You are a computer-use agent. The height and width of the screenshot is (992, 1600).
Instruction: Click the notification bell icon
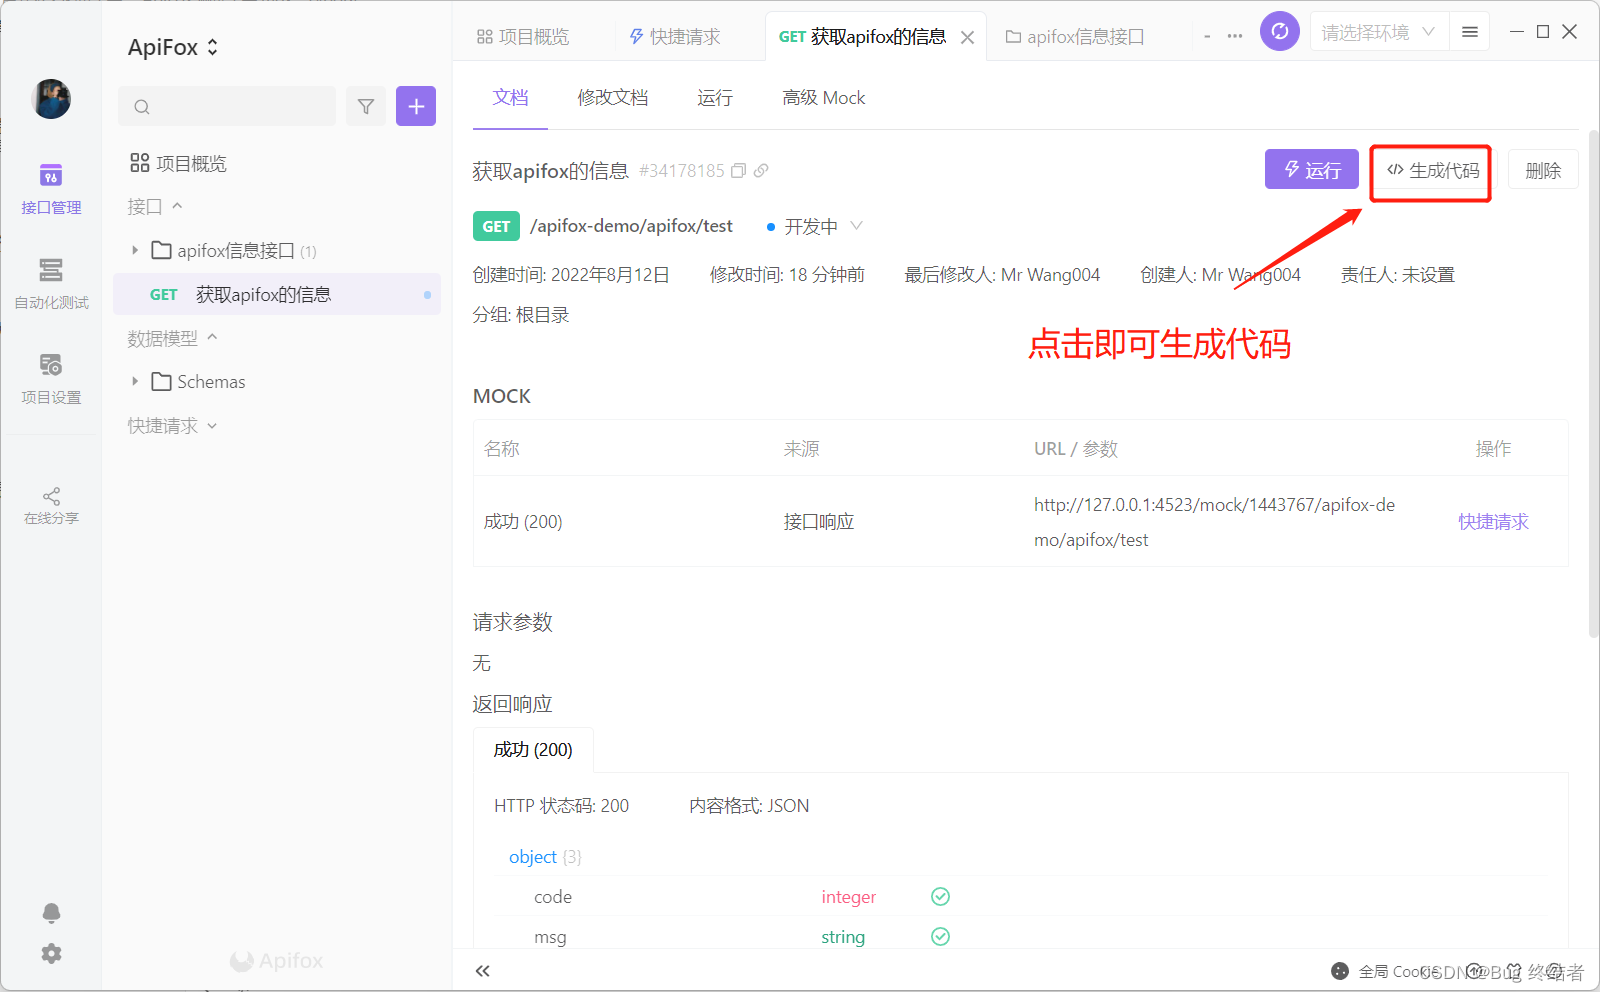coord(51,912)
